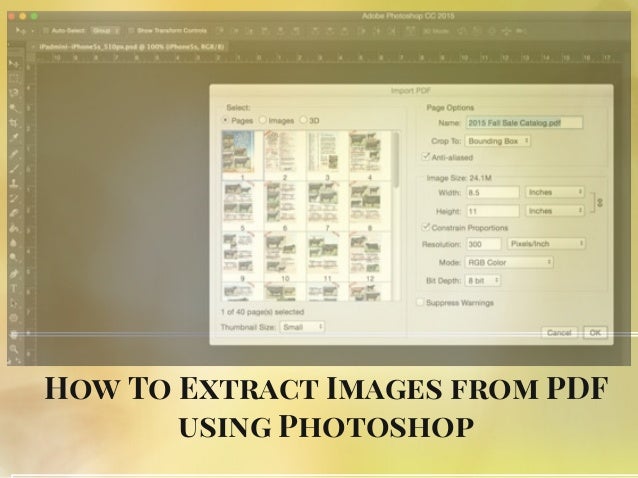
Task: Open the Pixels/Inch resolution units dropdown
Action: pyautogui.click(x=546, y=244)
